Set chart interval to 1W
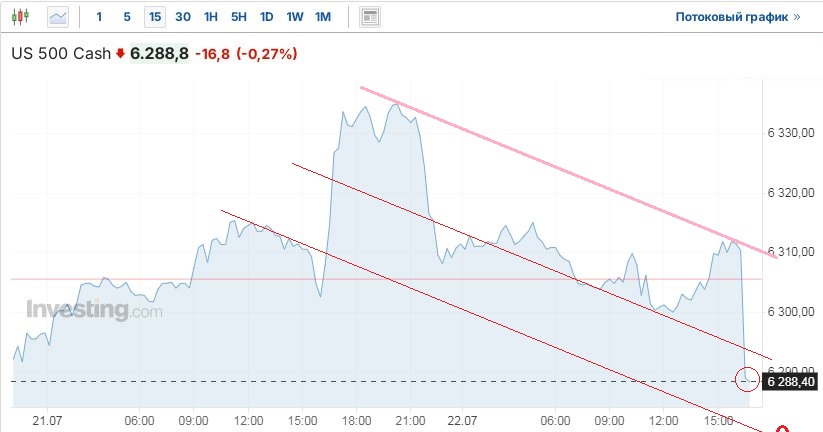This screenshot has height=432, width=823. (294, 17)
